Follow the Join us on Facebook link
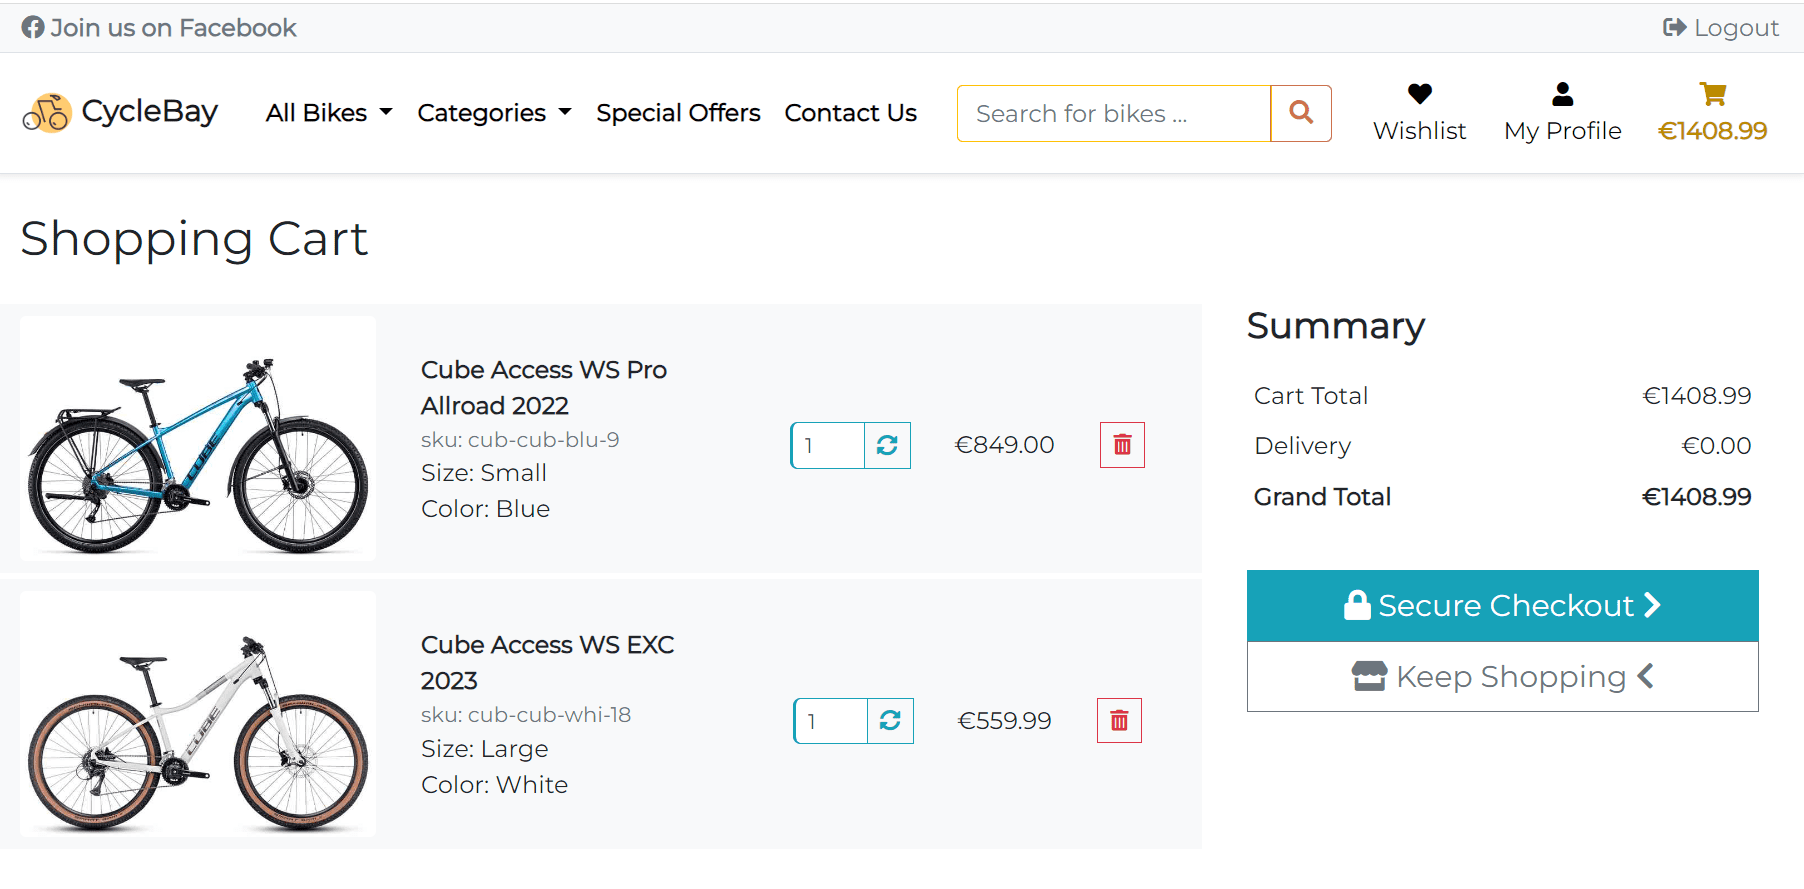 [x=160, y=28]
